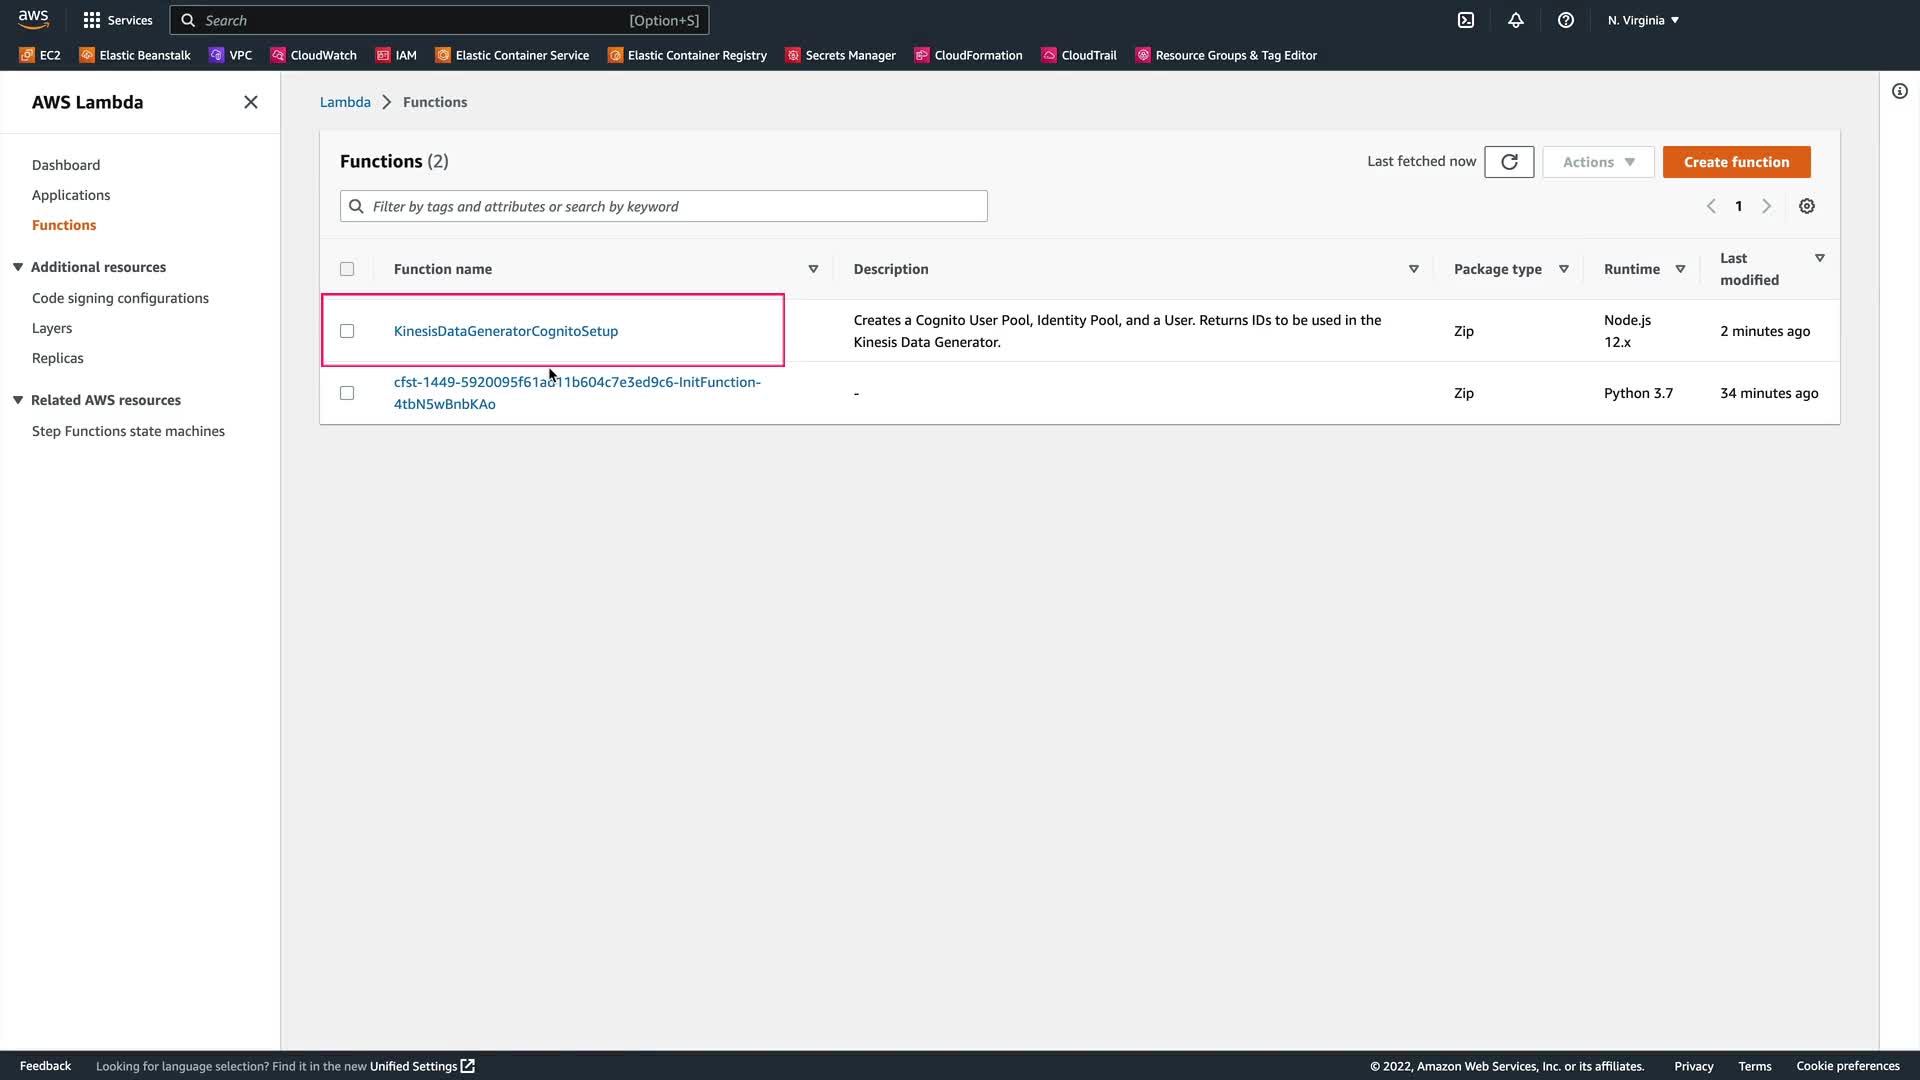
Task: Click the Create function button
Action: point(1735,162)
